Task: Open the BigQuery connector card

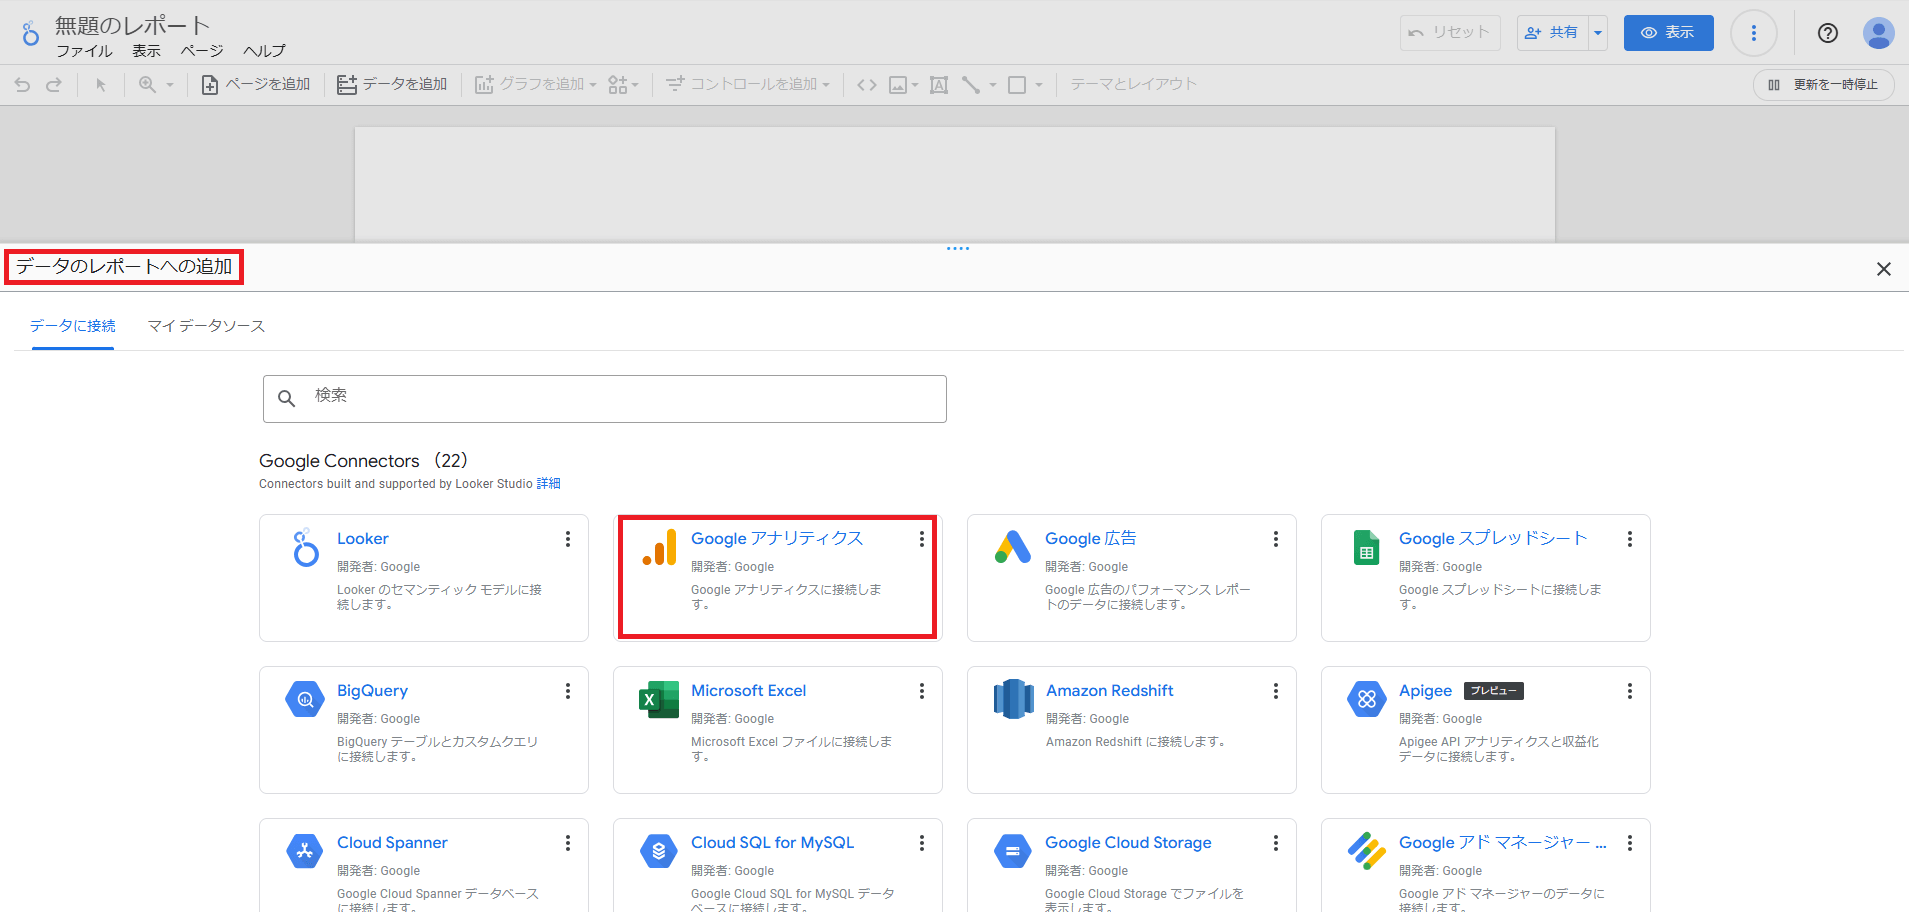Action: [372, 691]
